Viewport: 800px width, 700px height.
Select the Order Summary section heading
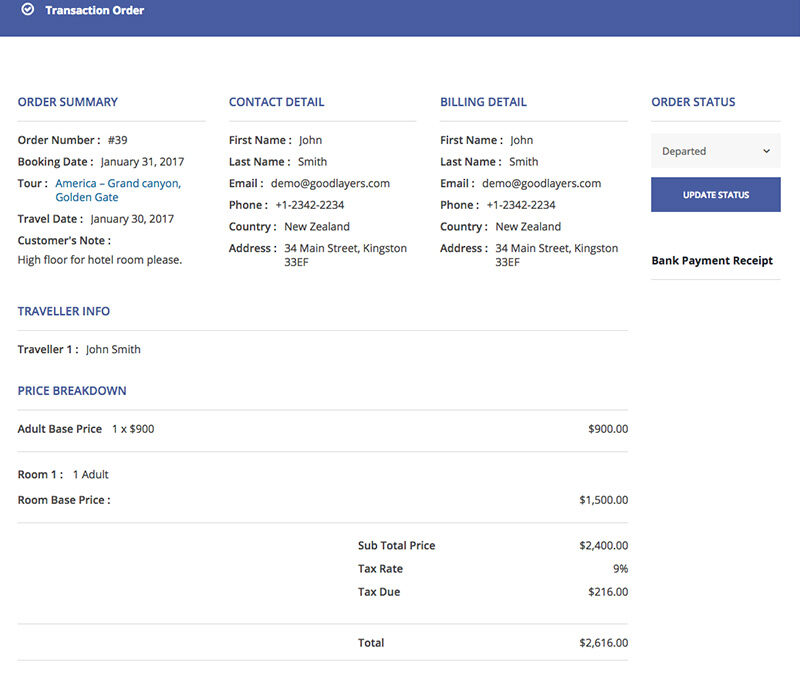pyautogui.click(x=68, y=102)
